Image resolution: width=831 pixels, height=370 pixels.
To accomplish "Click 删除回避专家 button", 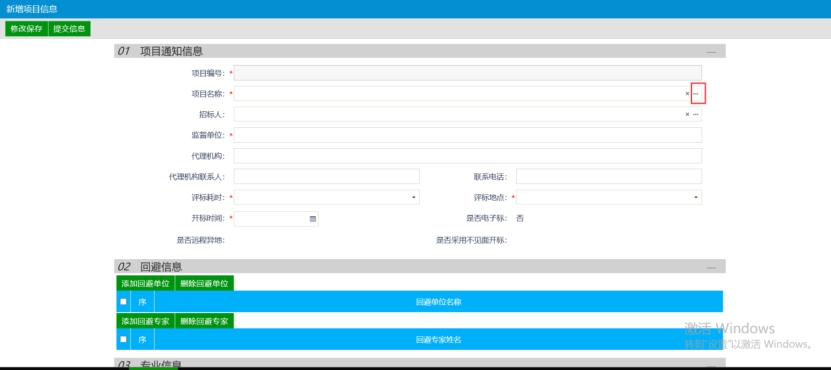I will point(204,321).
